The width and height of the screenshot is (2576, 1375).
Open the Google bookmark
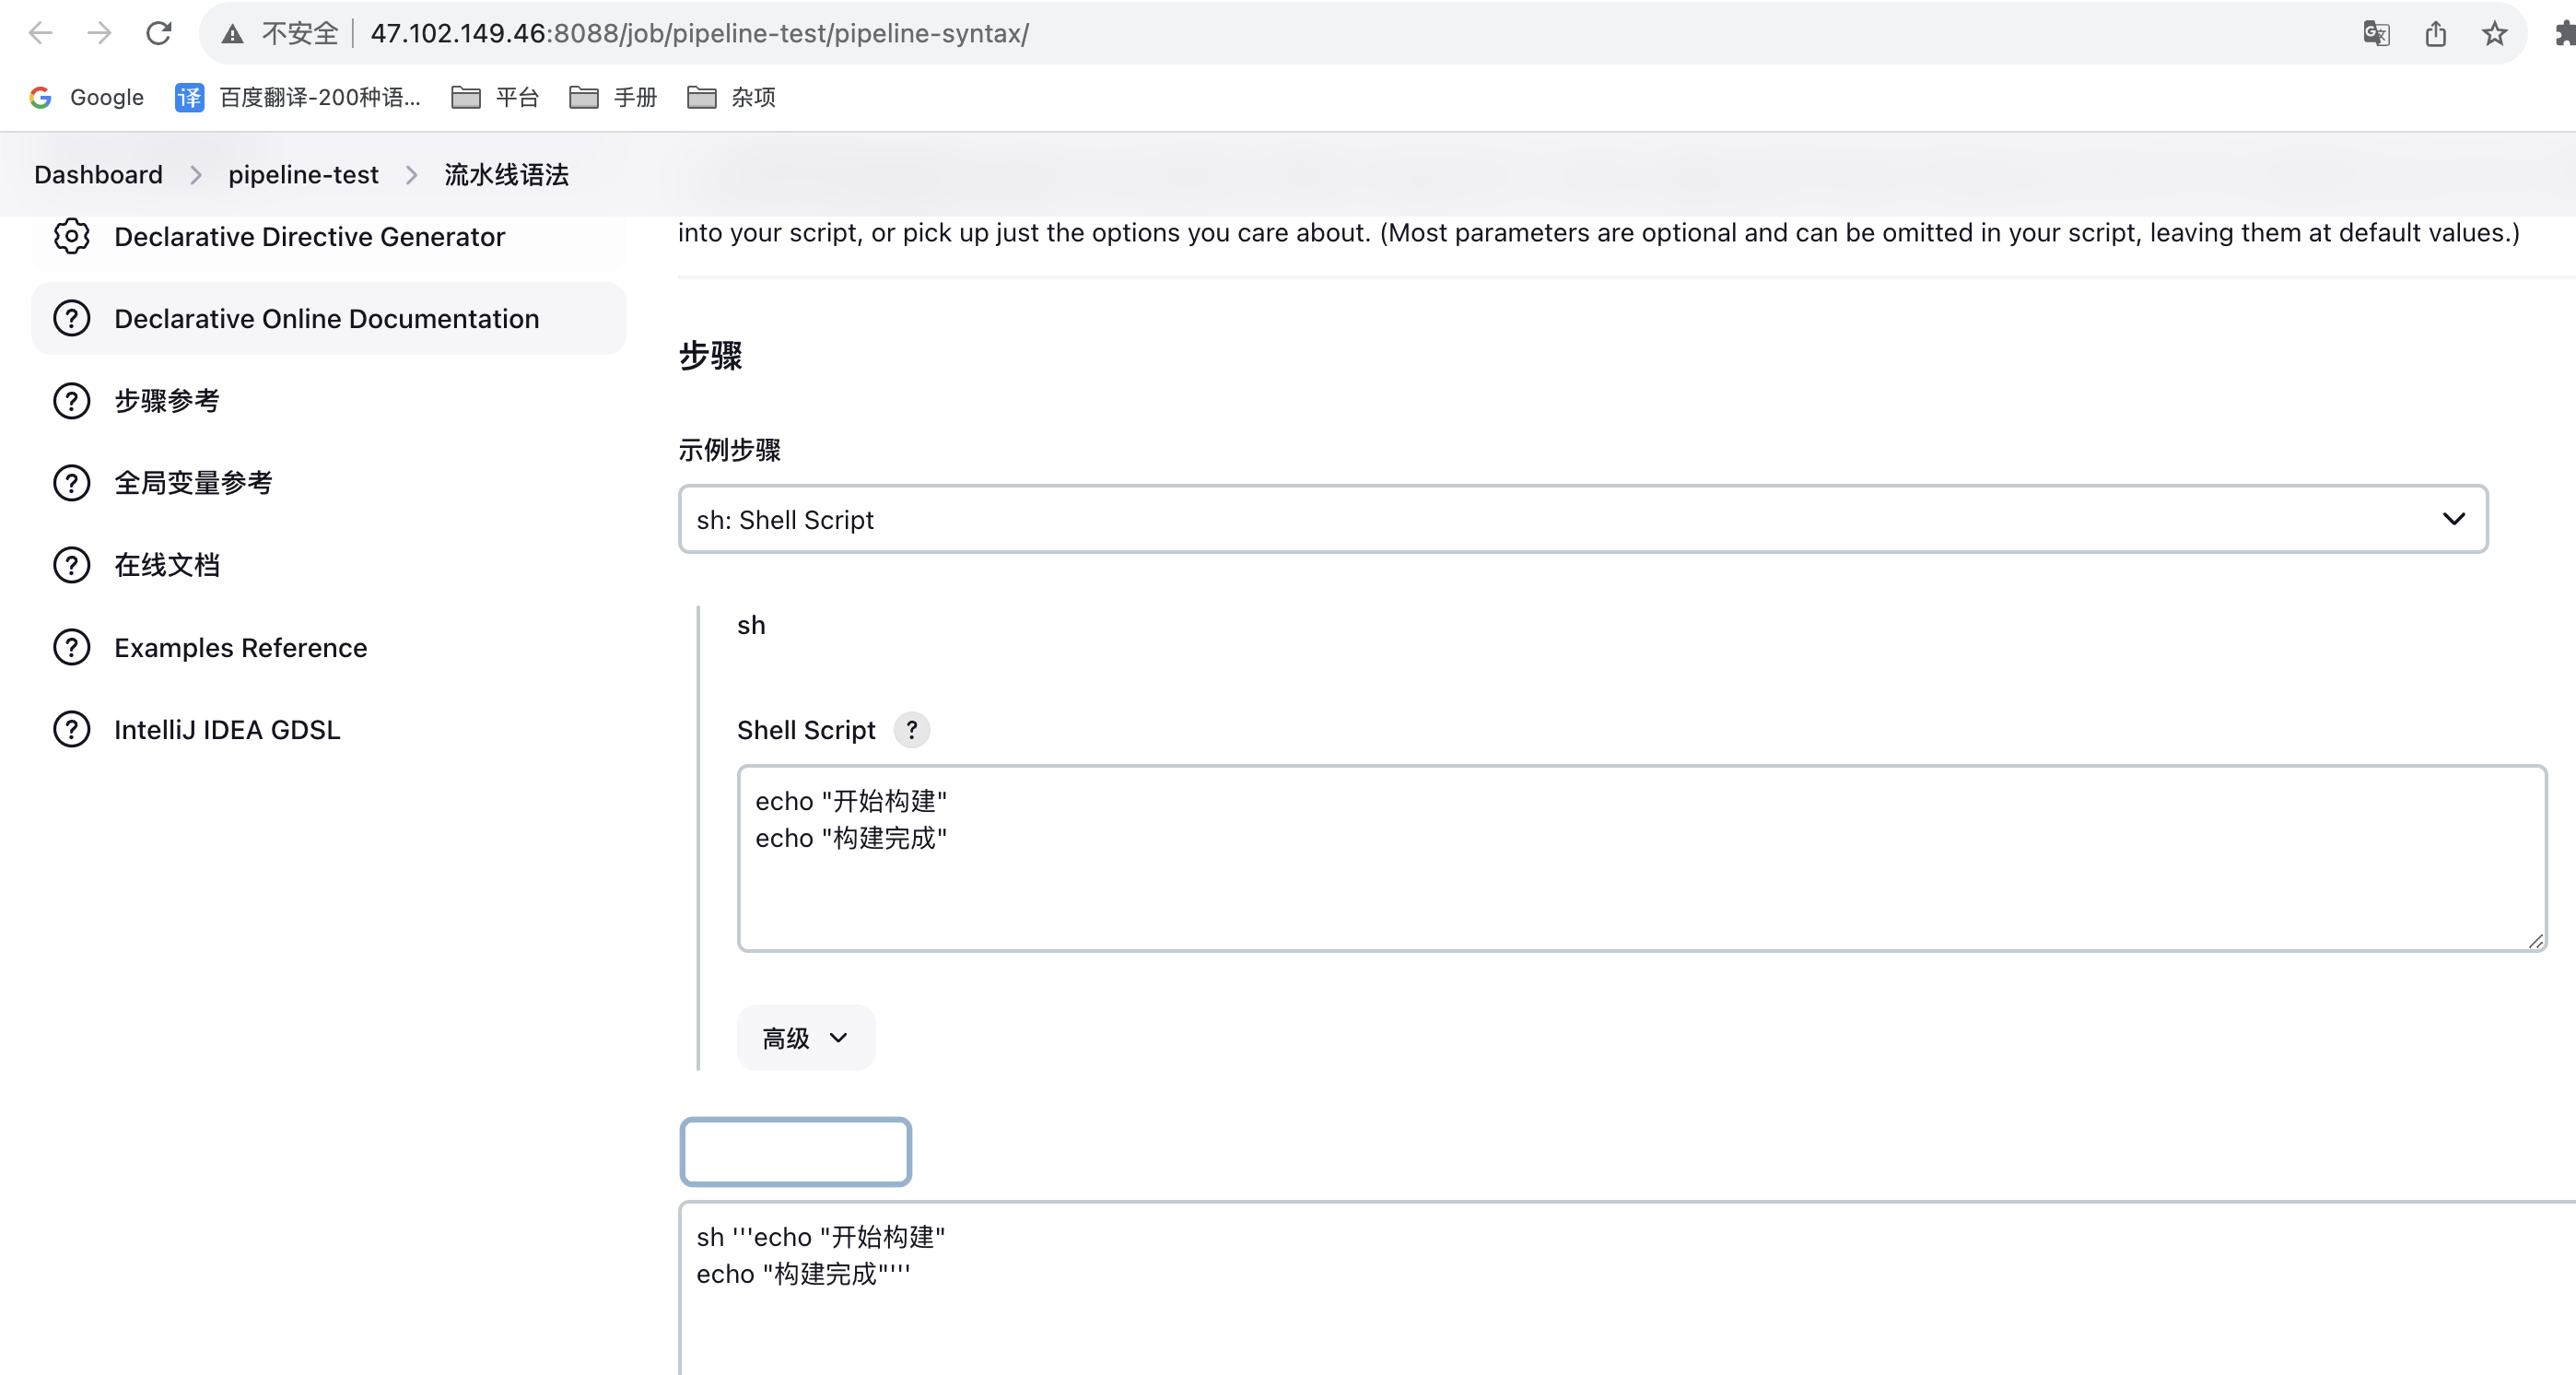pyautogui.click(x=87, y=97)
